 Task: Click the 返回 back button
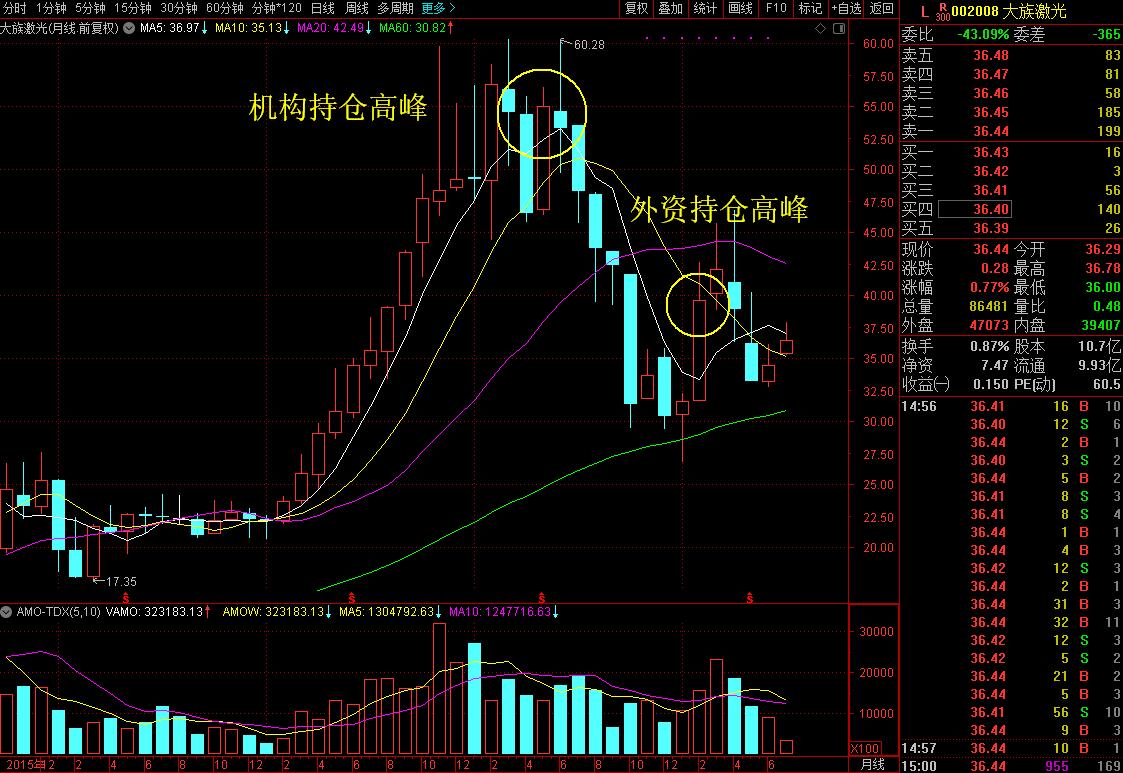tap(882, 9)
